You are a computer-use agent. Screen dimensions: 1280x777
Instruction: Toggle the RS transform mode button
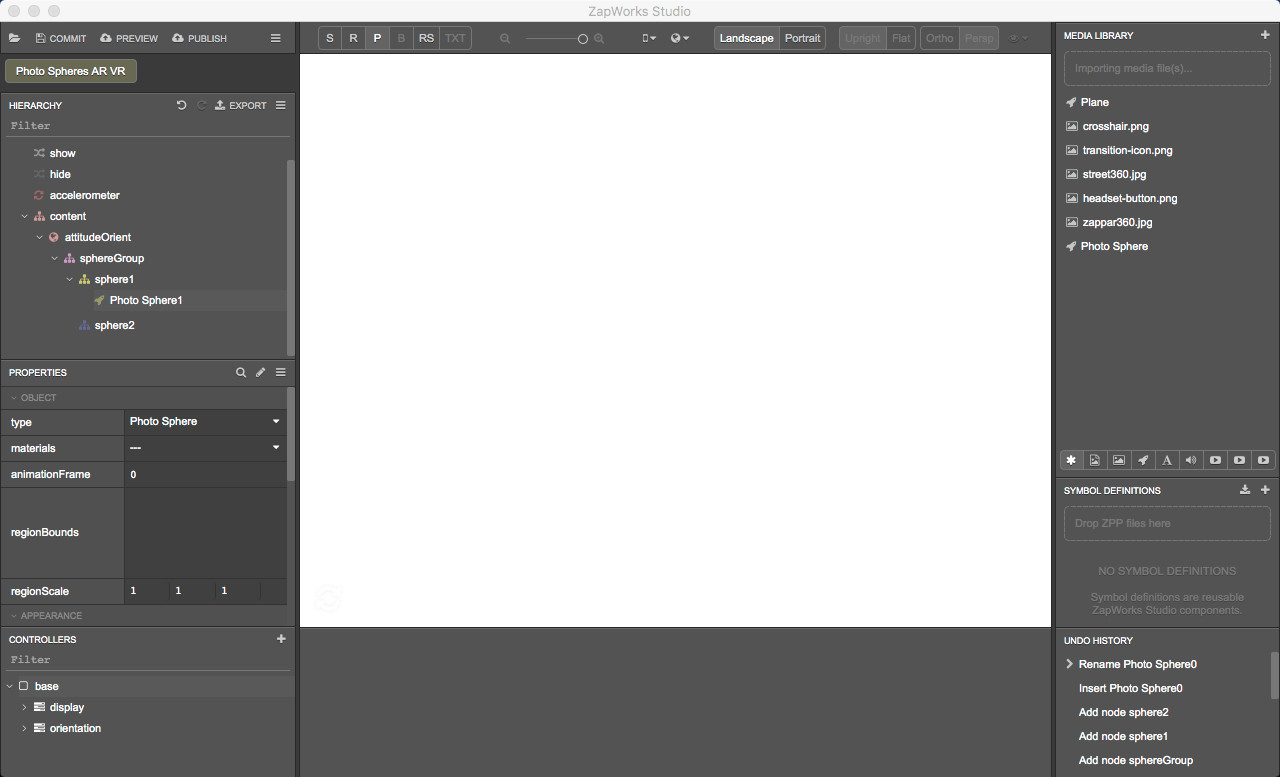[427, 38]
